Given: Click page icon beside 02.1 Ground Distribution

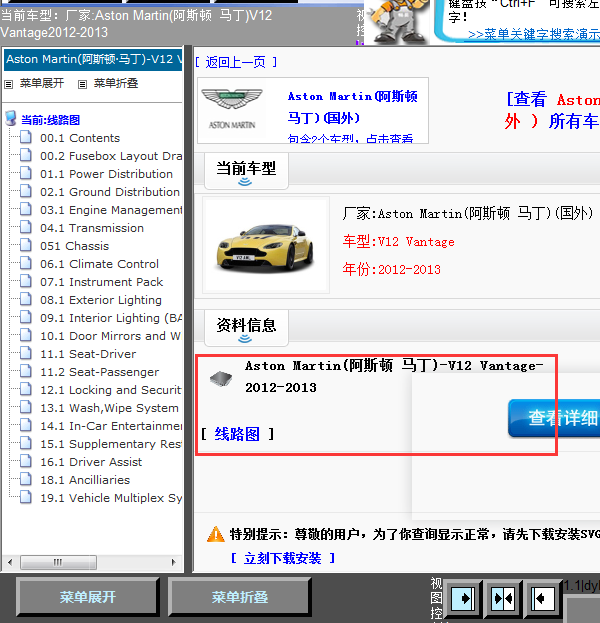Looking at the screenshot, I should pos(26,191).
